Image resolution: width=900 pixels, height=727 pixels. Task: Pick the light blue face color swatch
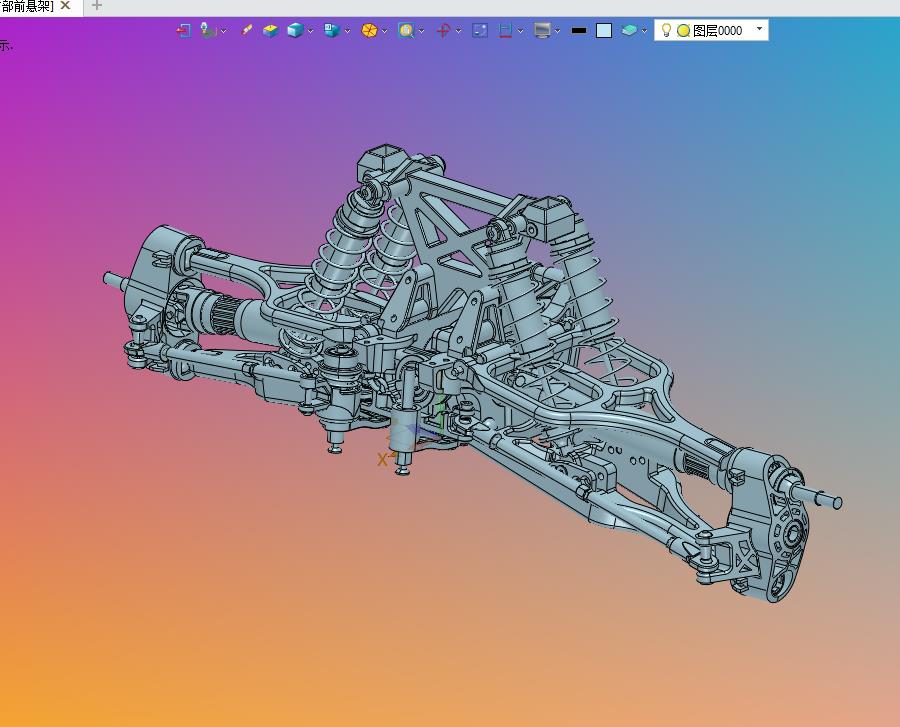click(604, 30)
